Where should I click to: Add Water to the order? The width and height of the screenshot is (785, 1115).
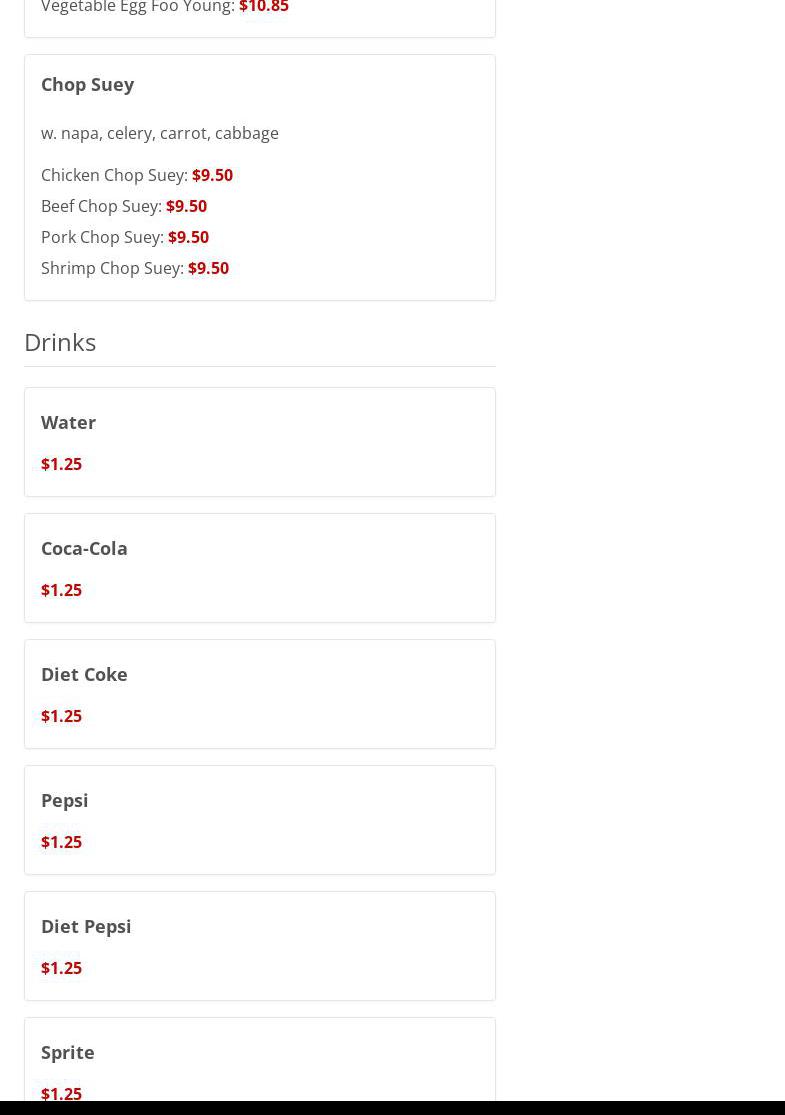pos(68,422)
